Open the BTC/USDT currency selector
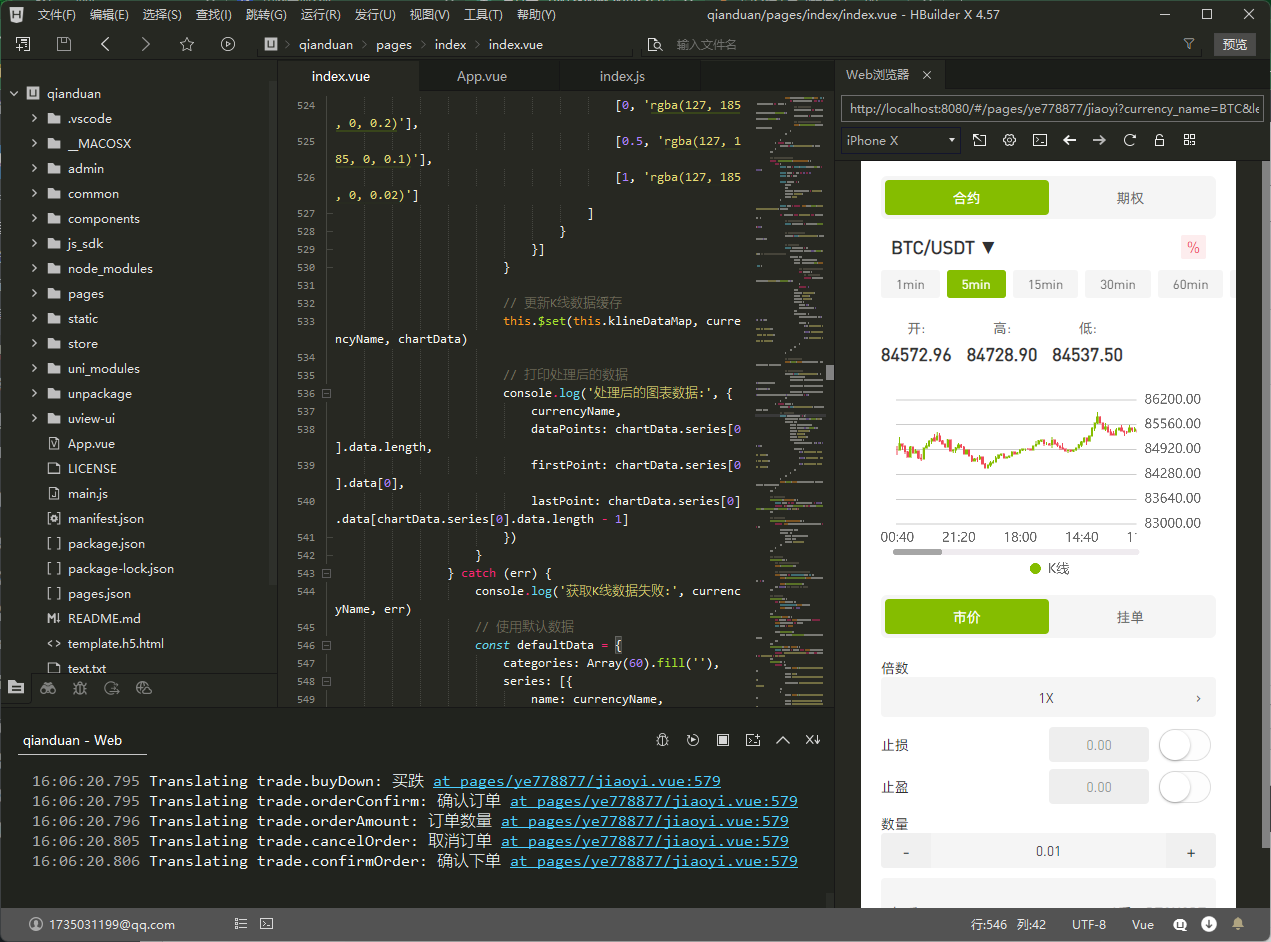 943,247
